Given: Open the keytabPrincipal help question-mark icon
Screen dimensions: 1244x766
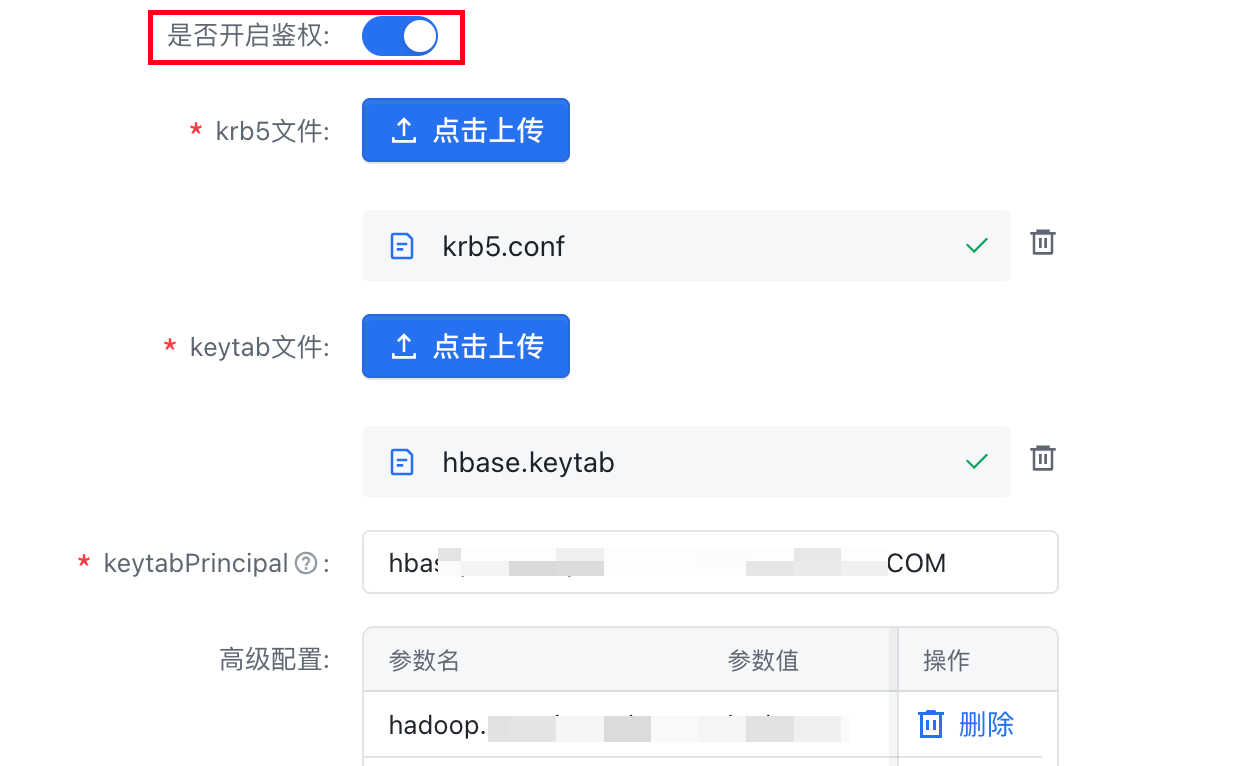Looking at the screenshot, I should click(306, 564).
